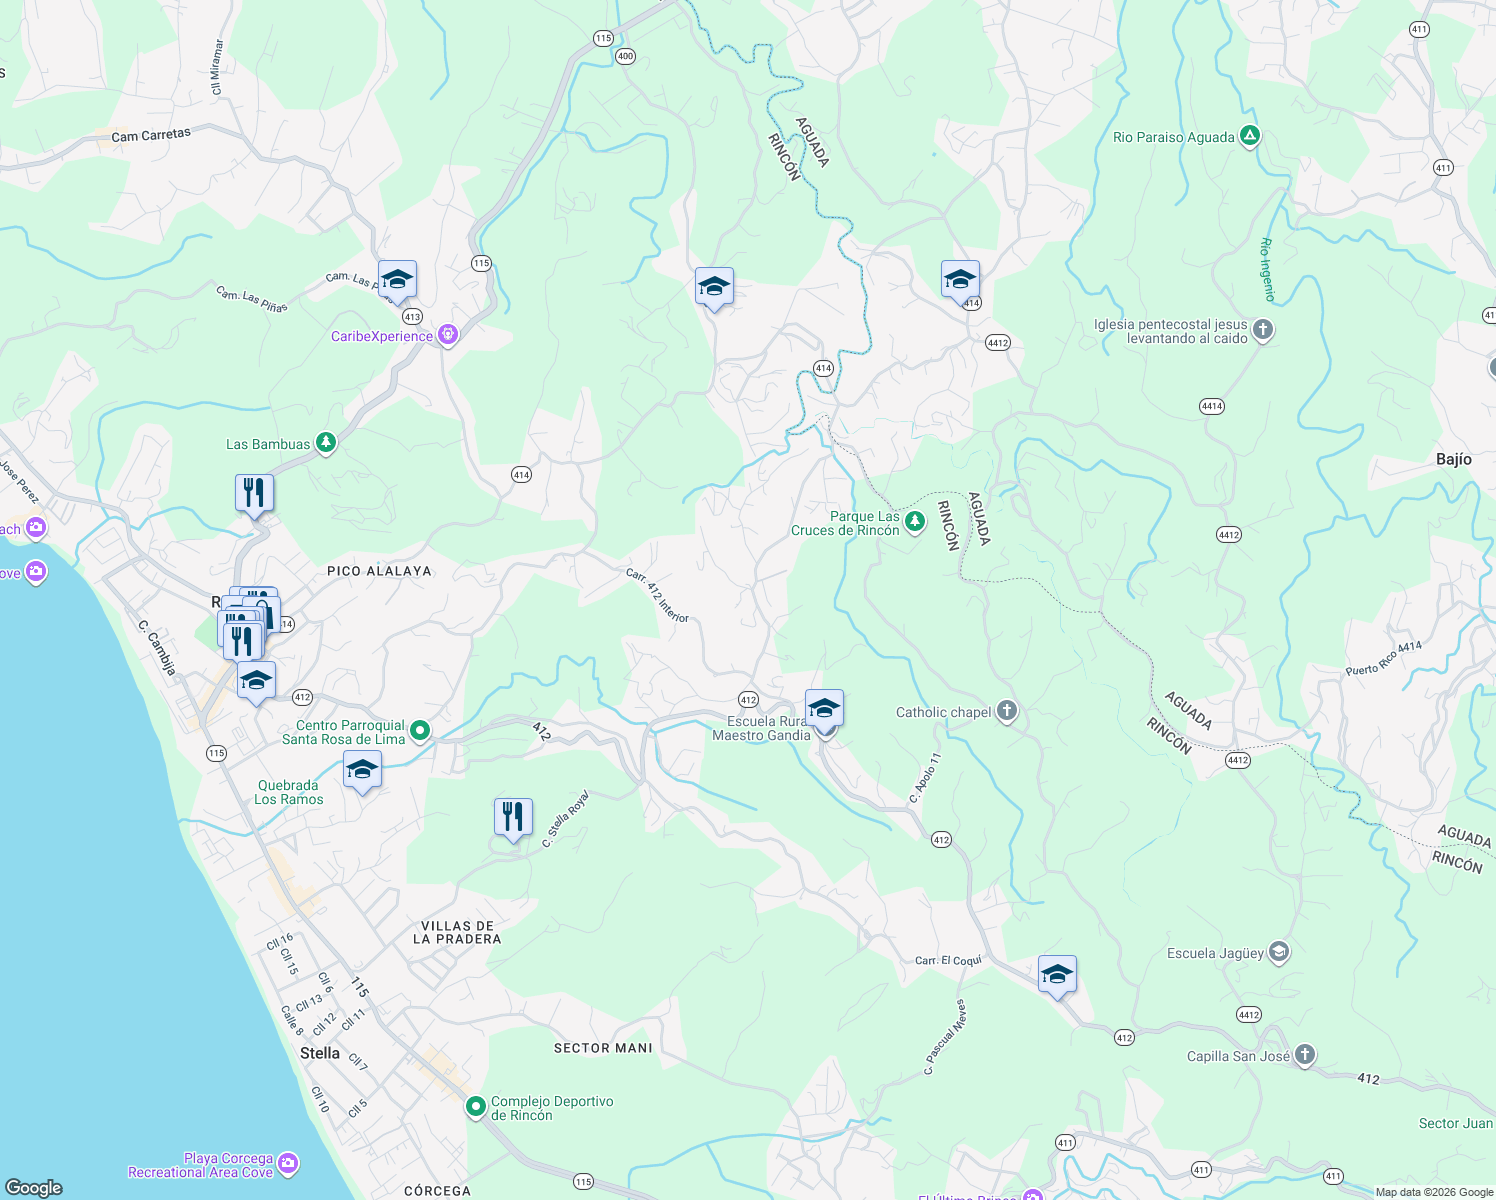Click the Iglesia pentecostal jesus levantando al caido marker

(1261, 330)
